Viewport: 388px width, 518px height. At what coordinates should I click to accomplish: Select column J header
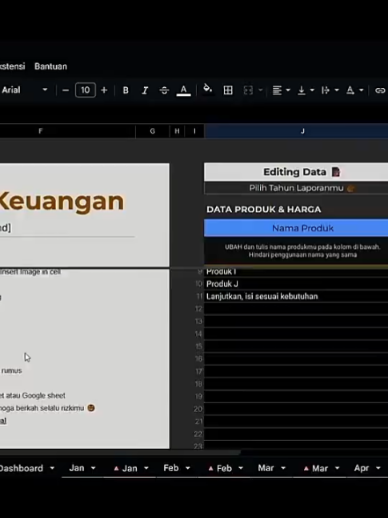(296, 131)
